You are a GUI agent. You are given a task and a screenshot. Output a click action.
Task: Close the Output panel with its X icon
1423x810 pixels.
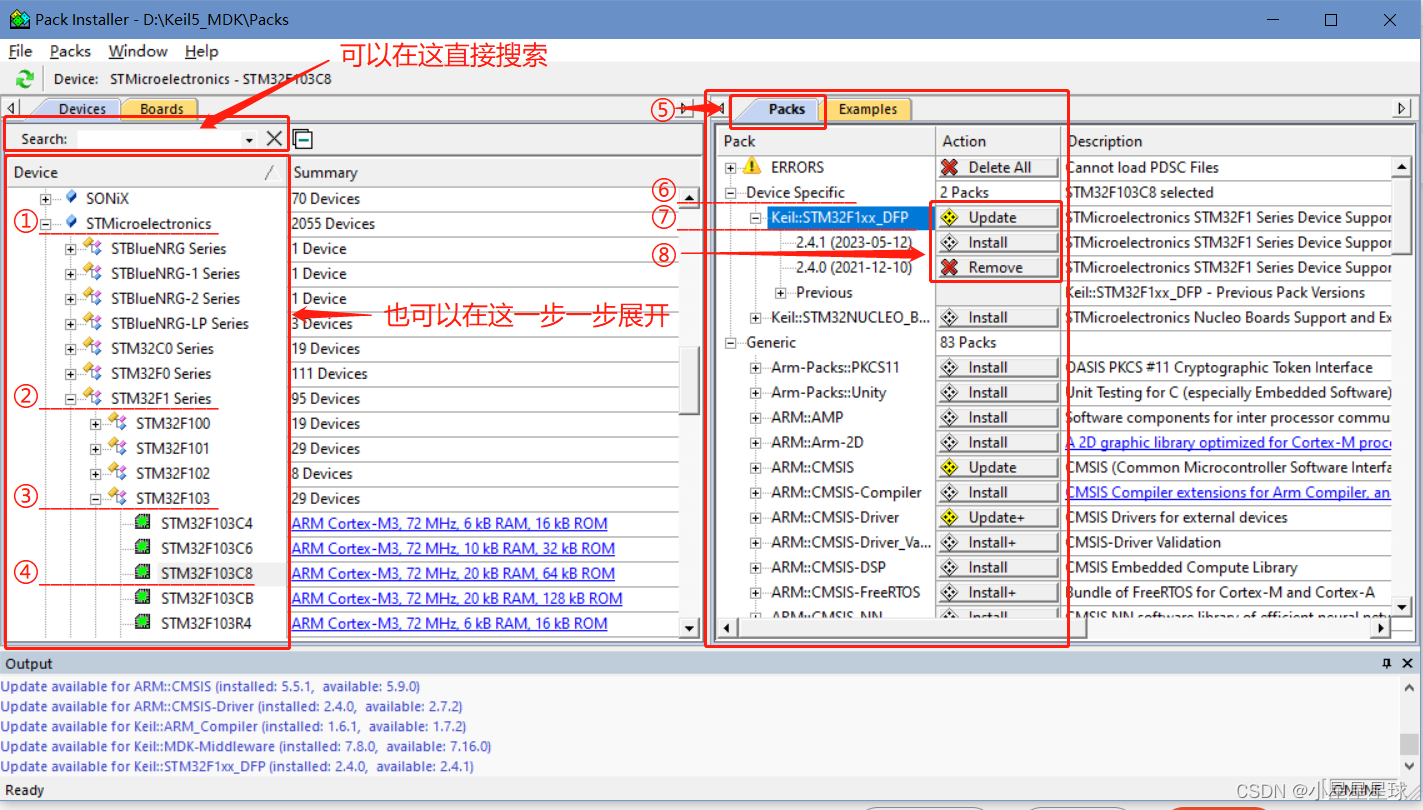[1406, 663]
